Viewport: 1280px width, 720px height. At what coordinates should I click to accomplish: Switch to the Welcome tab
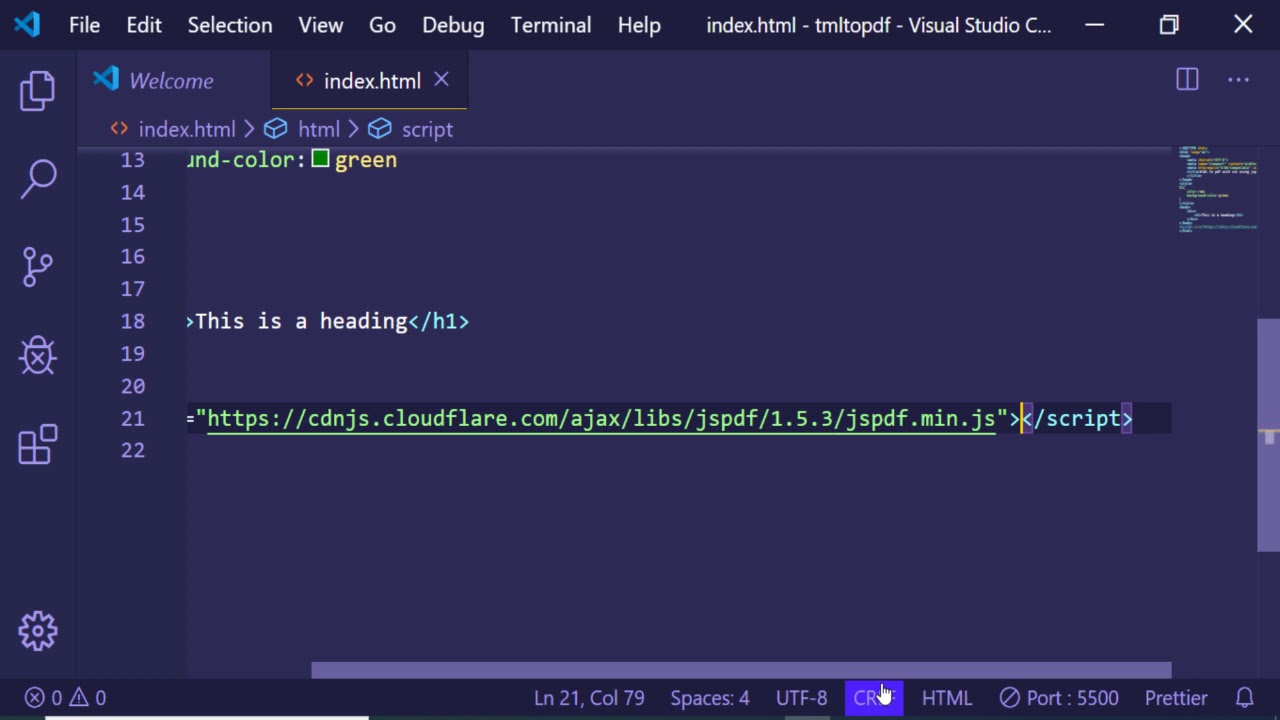point(170,81)
